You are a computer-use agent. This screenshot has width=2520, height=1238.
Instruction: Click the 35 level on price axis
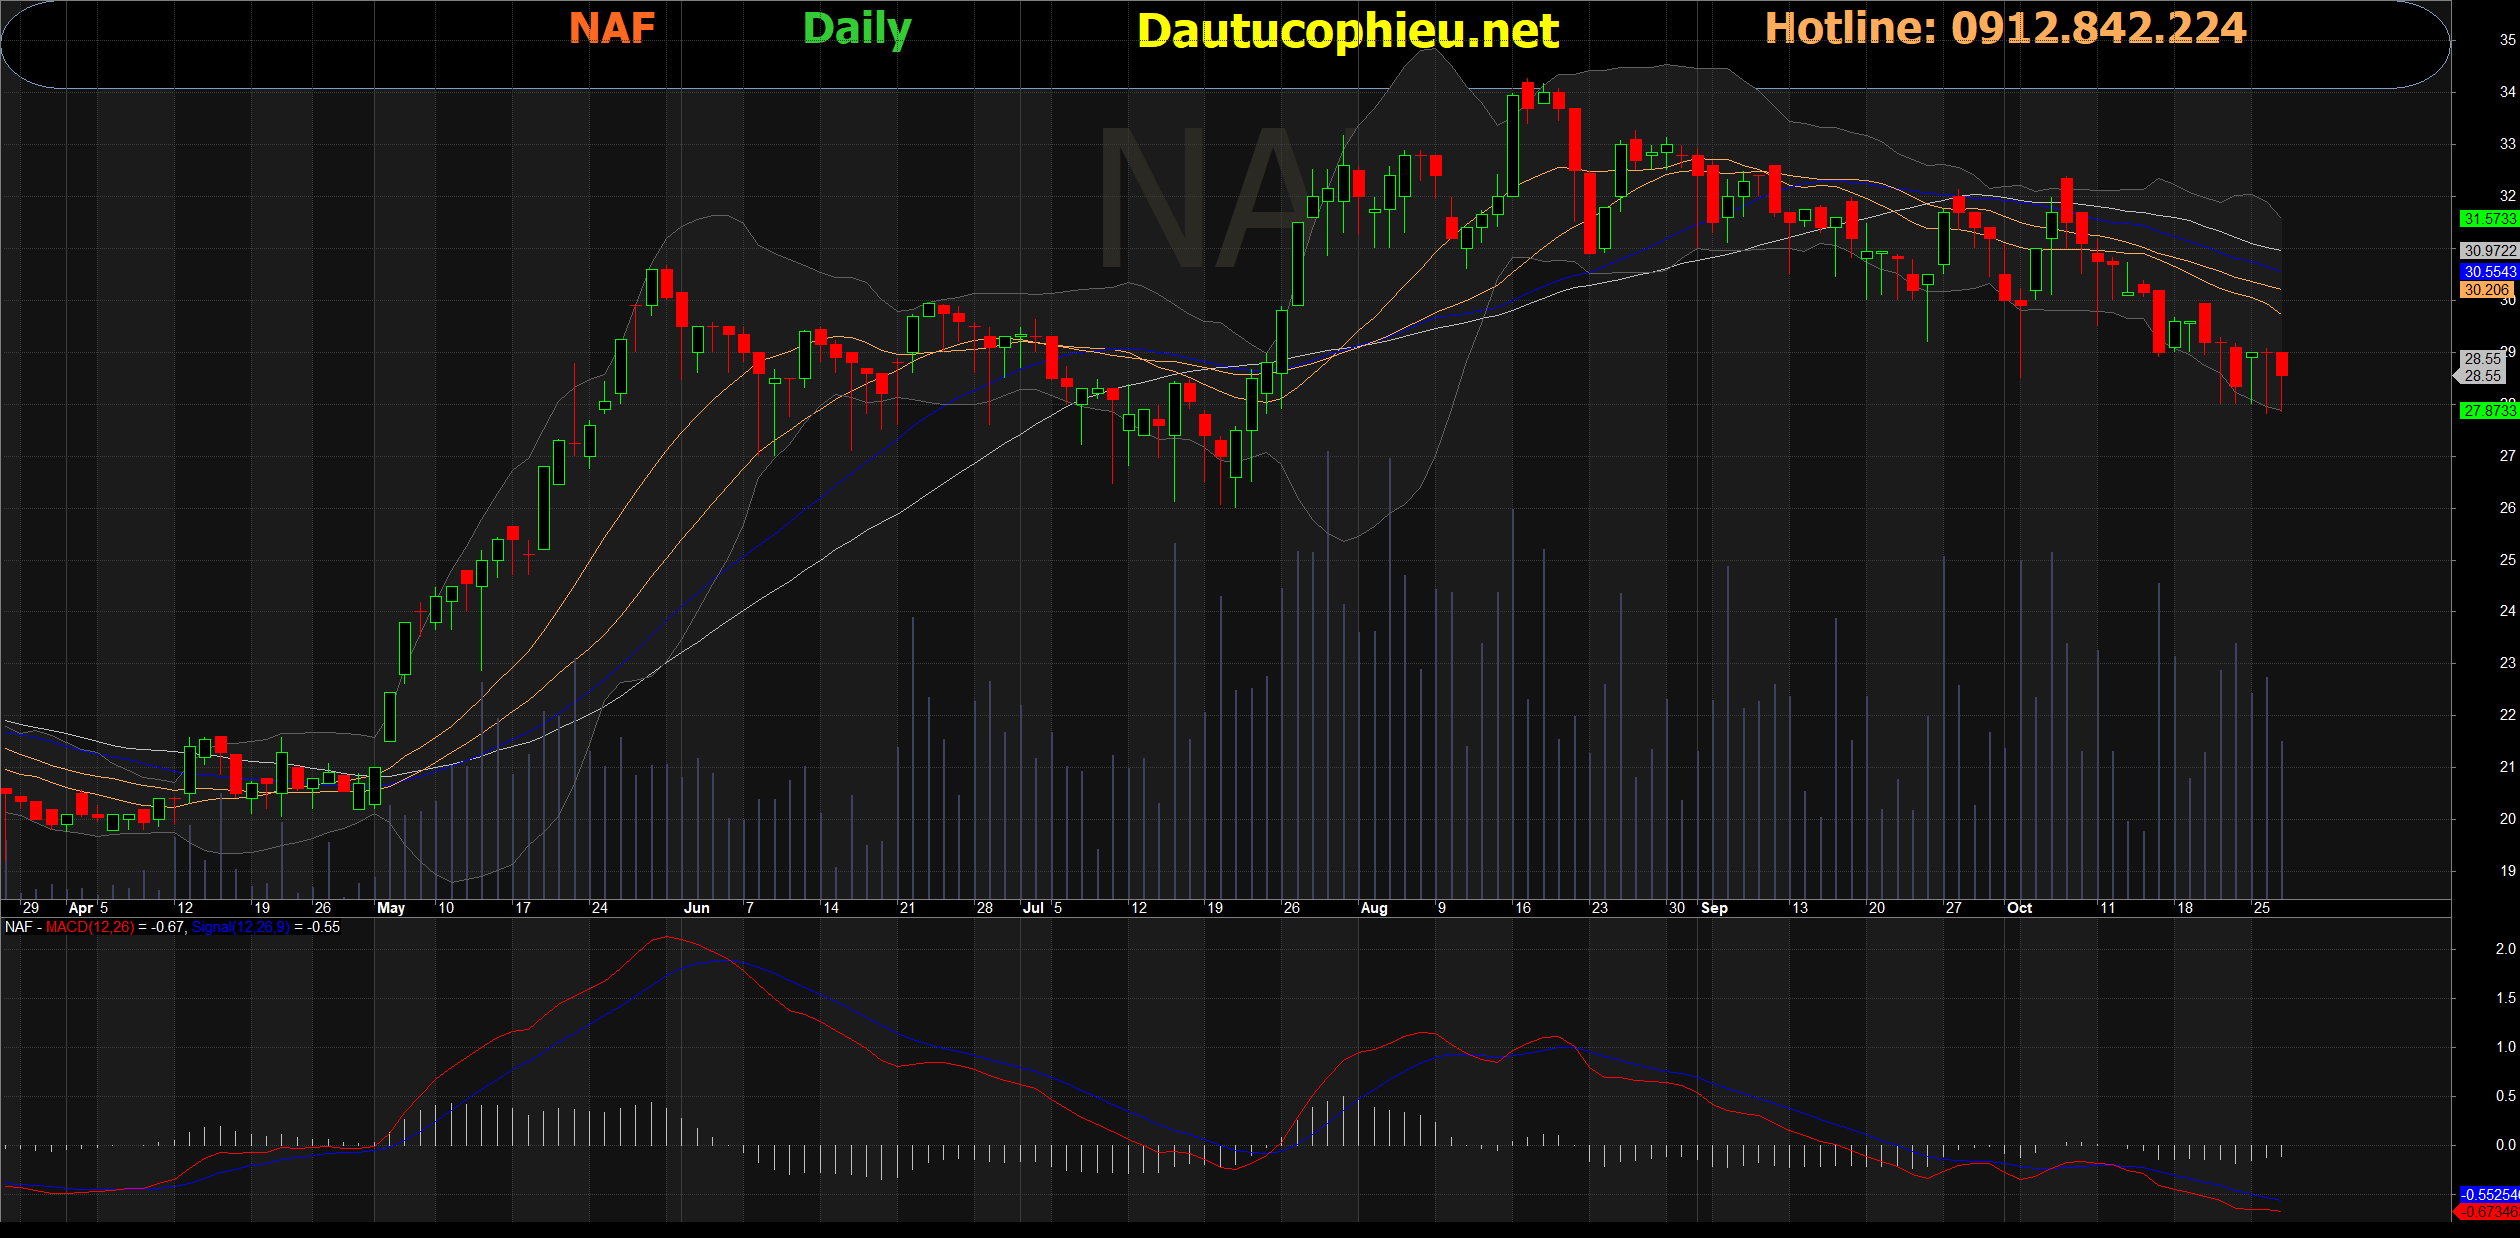click(x=2507, y=40)
